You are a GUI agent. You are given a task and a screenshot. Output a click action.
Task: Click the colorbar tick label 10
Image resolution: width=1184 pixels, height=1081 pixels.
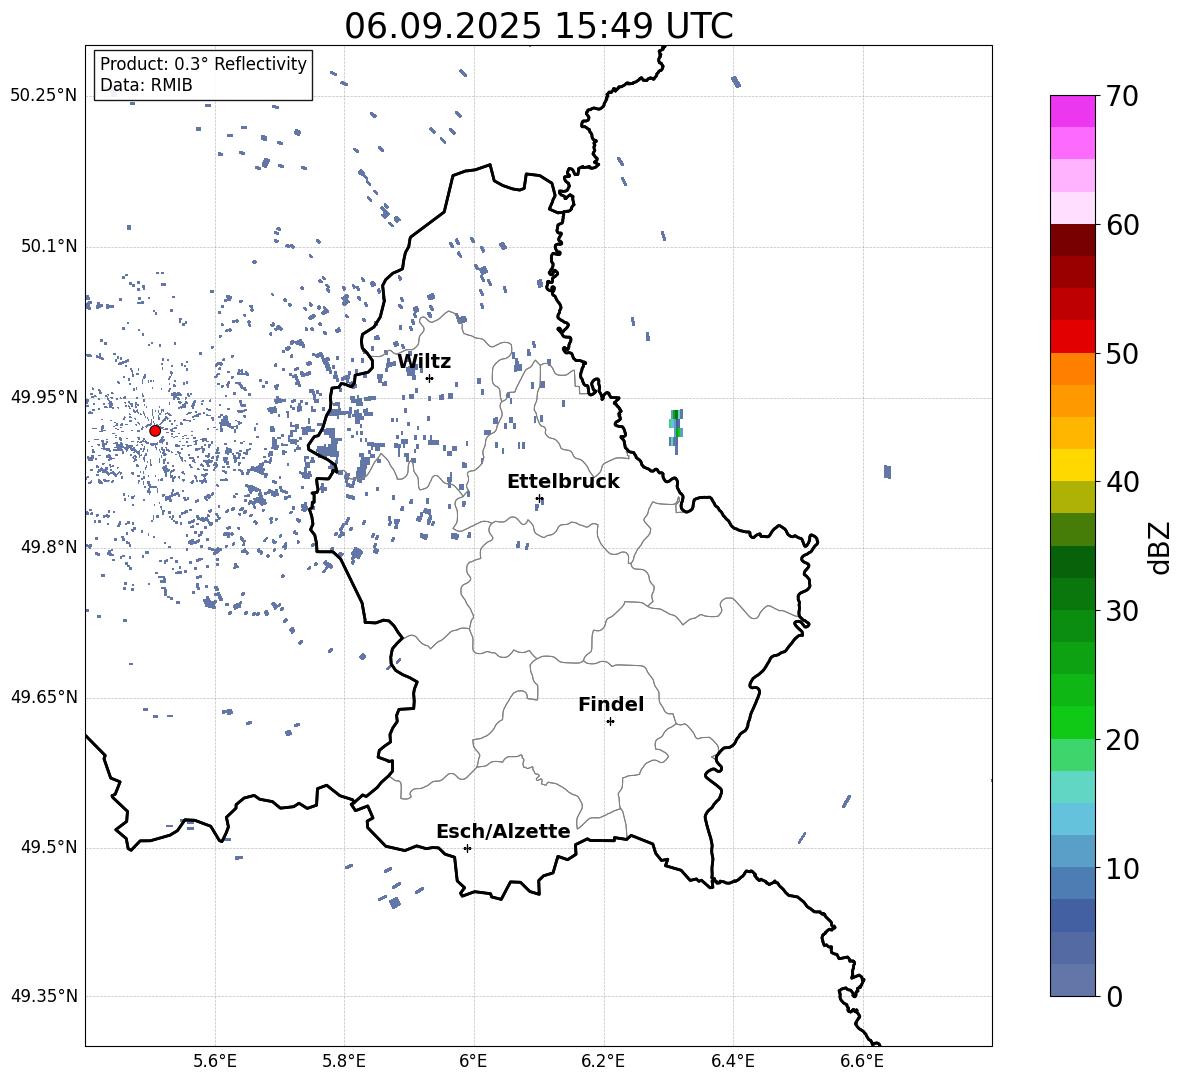click(x=1122, y=869)
